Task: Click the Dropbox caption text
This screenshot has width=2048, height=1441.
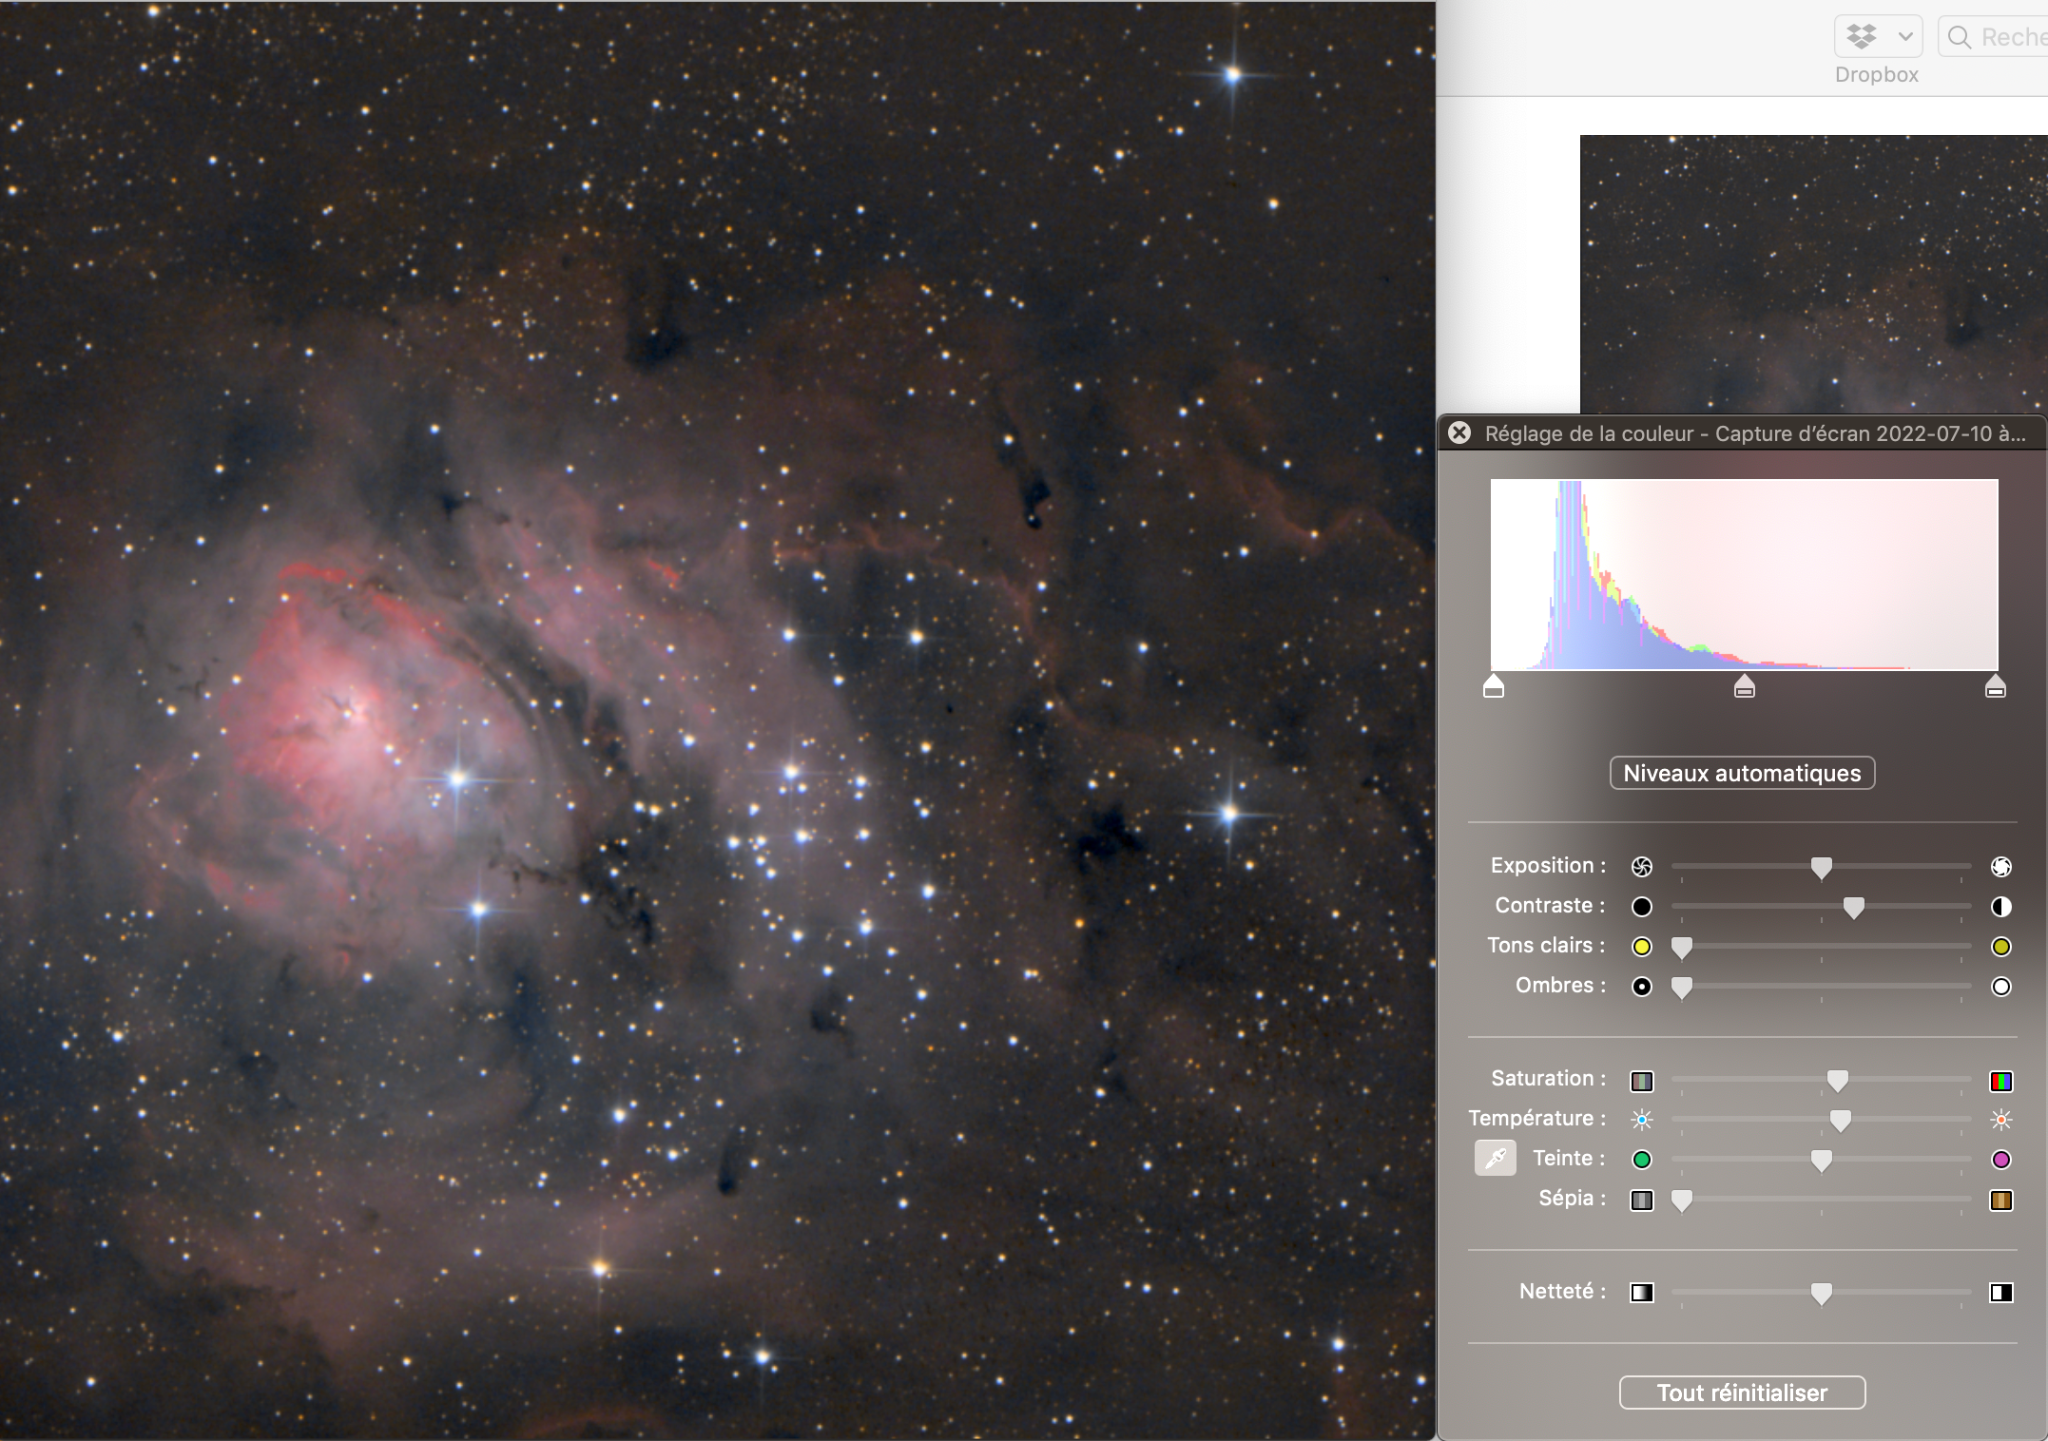Action: pos(1876,75)
